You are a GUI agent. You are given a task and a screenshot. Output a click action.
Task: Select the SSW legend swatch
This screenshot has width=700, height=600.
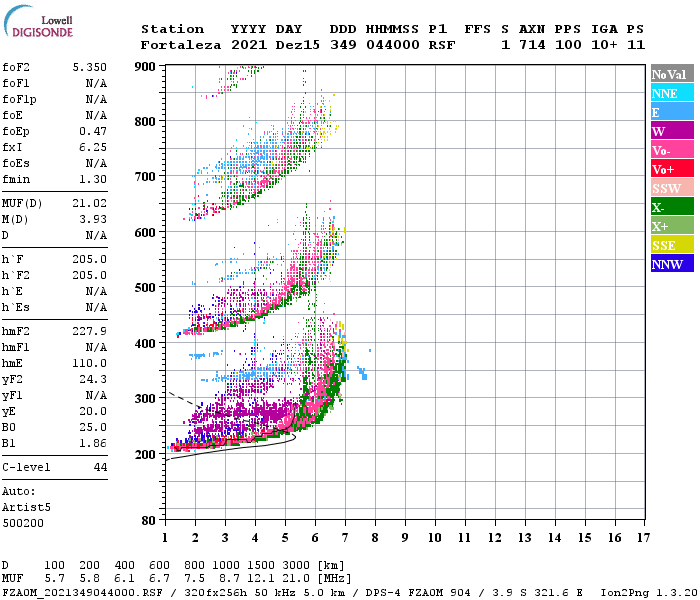click(672, 188)
